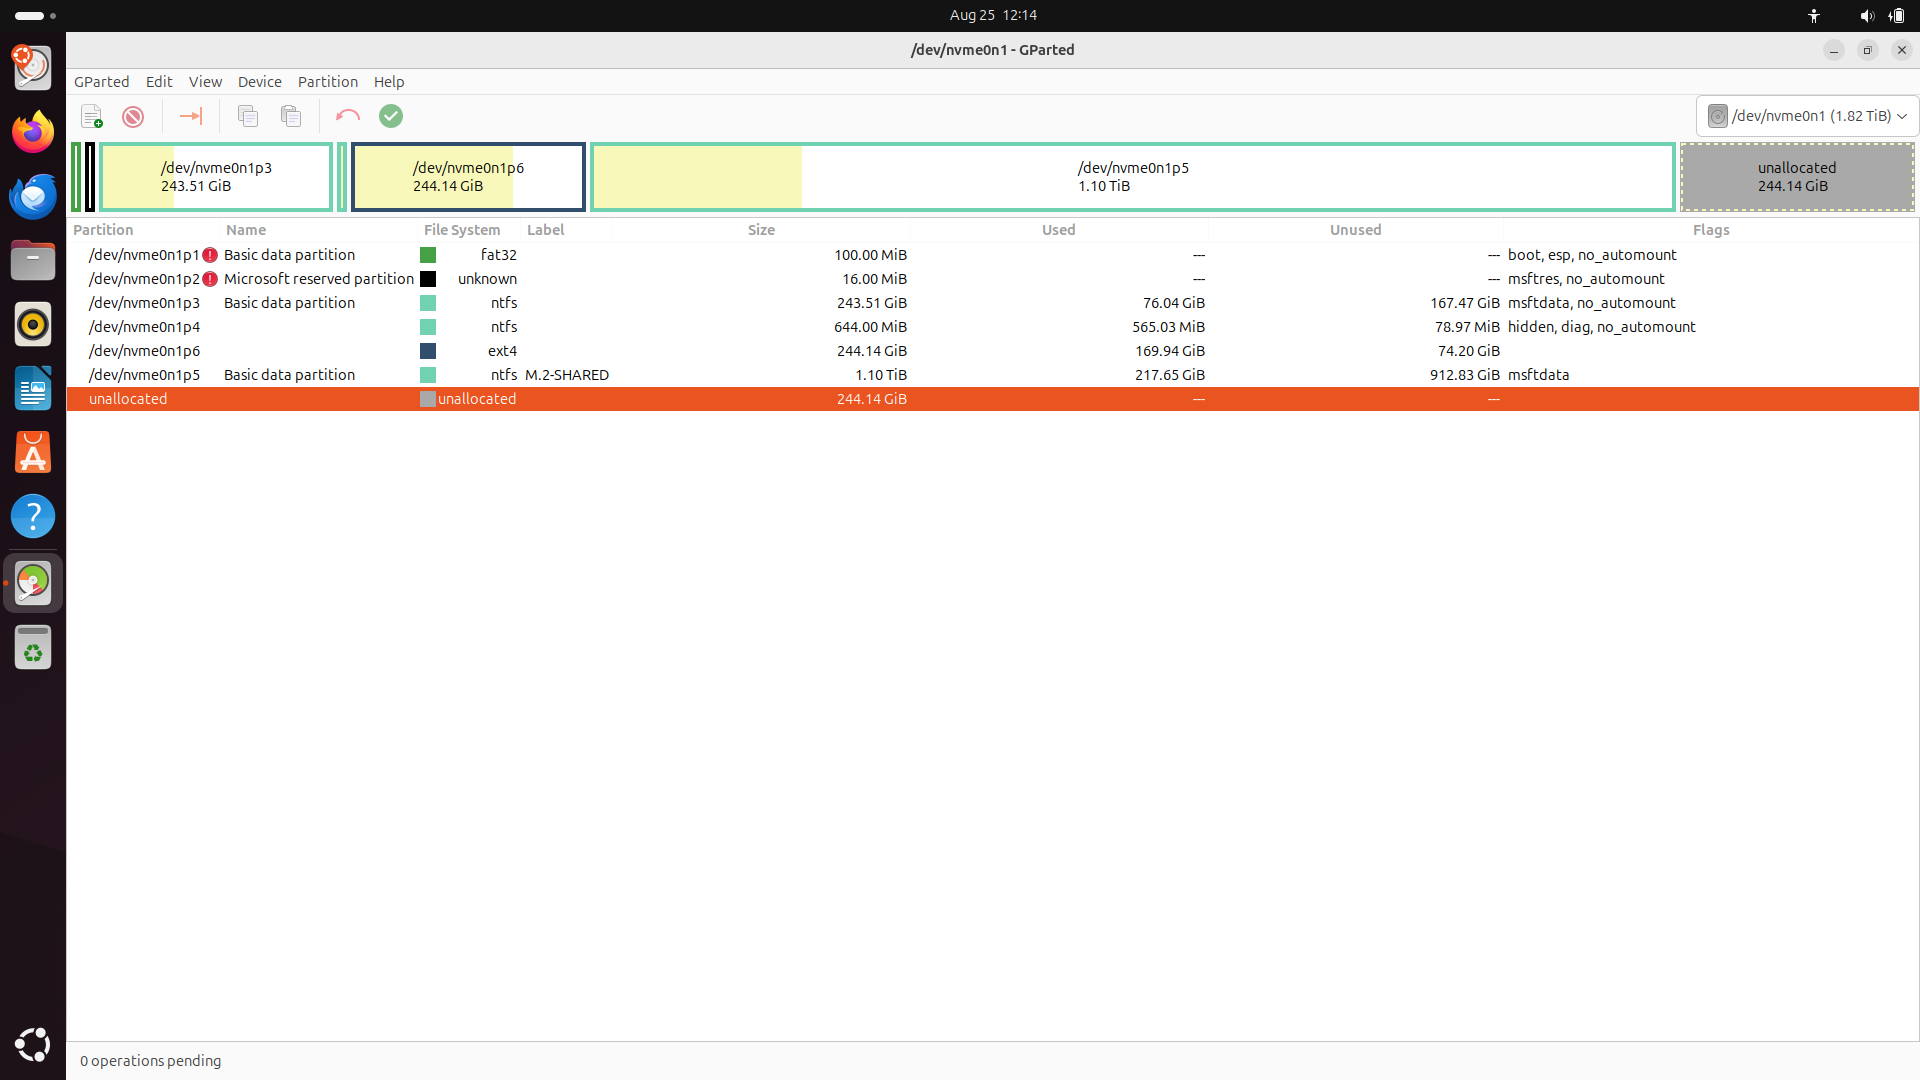Click the ext4 dark blue color swatch

(x=428, y=351)
